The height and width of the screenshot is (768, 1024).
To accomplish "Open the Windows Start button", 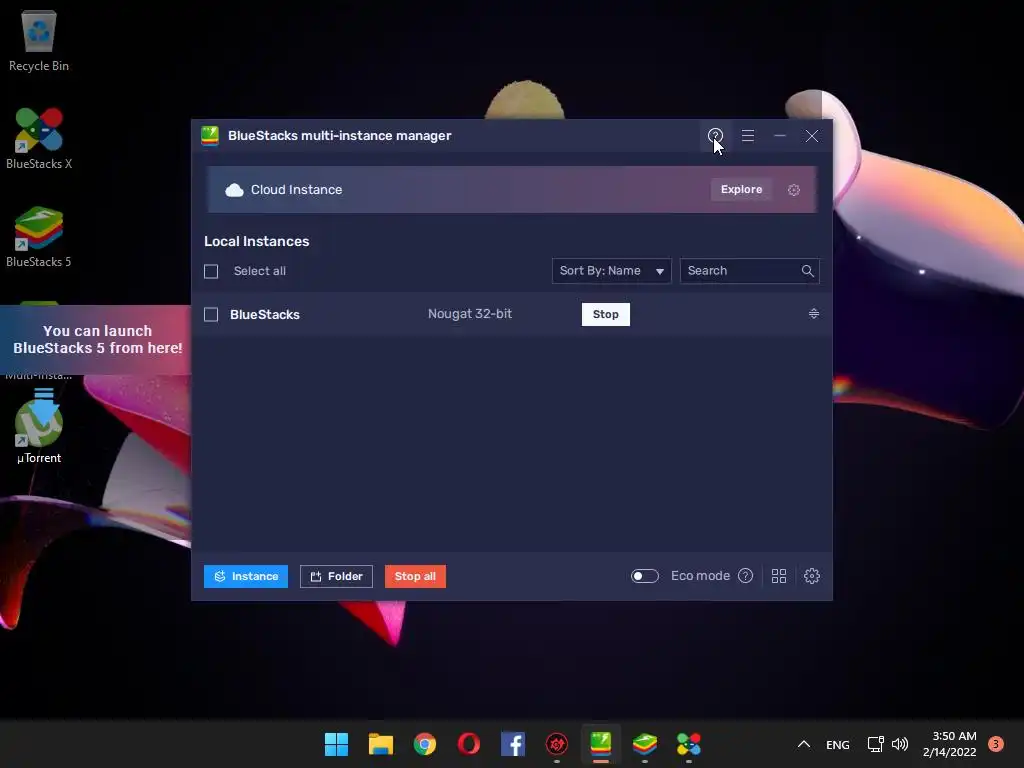I will click(336, 744).
